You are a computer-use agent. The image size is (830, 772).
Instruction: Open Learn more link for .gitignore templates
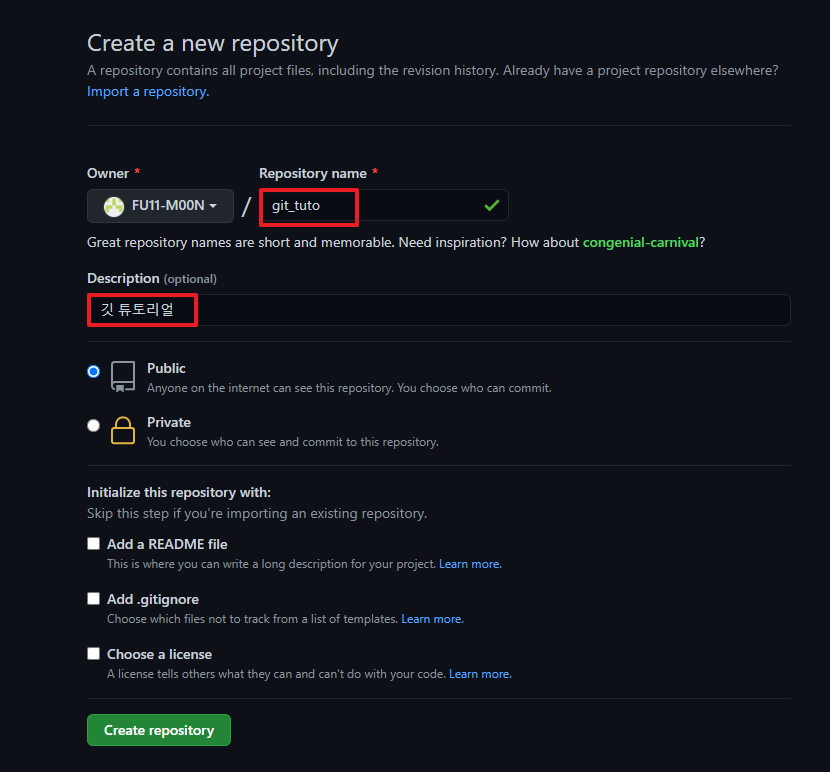[x=432, y=620]
